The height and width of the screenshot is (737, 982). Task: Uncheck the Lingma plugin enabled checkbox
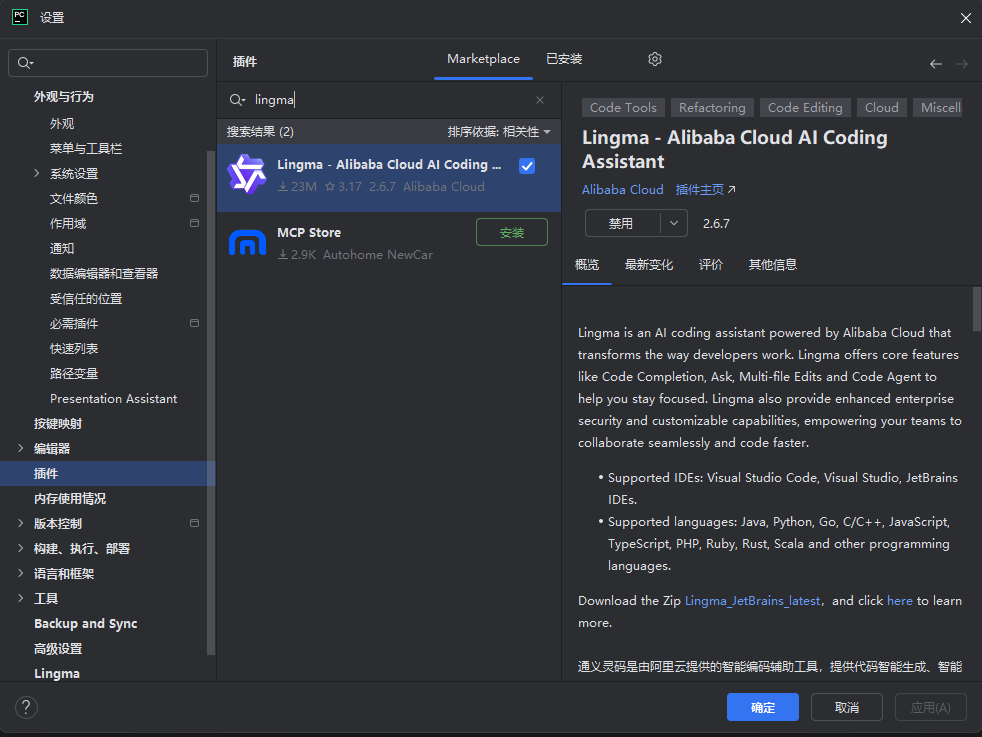(x=527, y=166)
